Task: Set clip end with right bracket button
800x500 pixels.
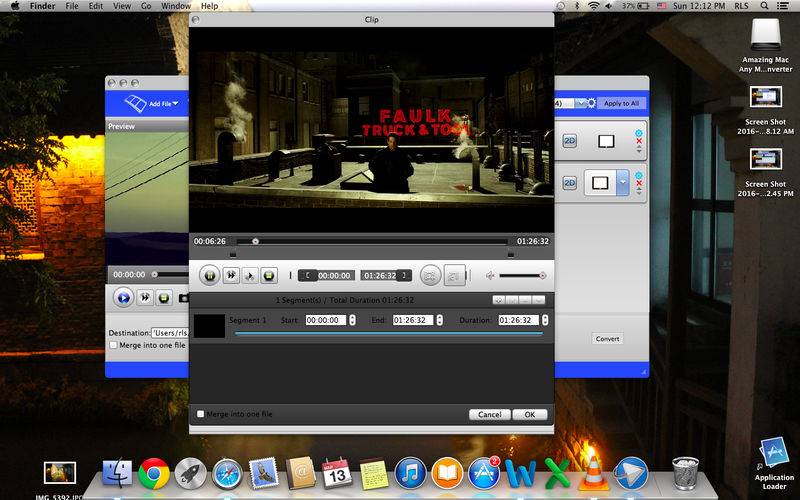Action: point(404,276)
